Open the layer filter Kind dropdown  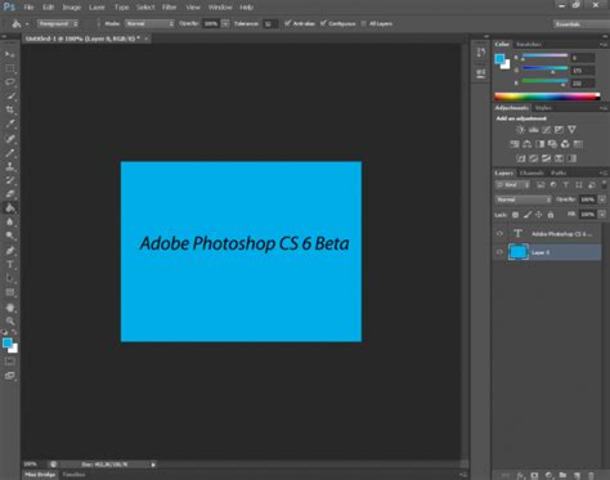(x=512, y=185)
